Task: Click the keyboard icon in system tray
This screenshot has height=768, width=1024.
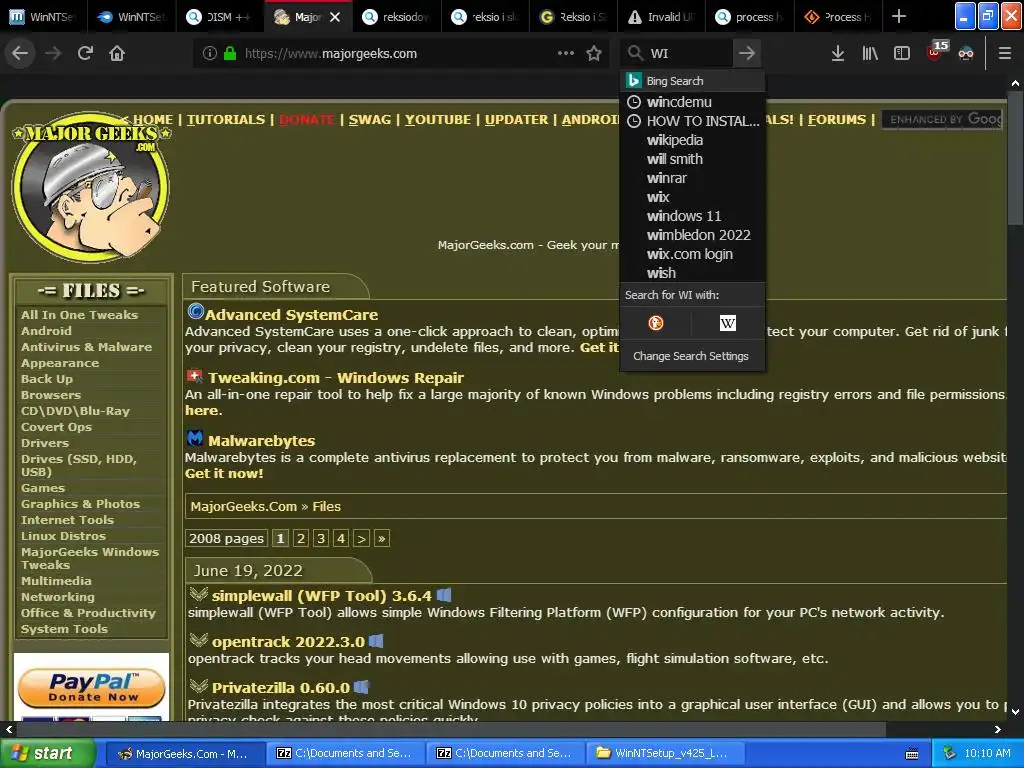Action: (x=912, y=754)
